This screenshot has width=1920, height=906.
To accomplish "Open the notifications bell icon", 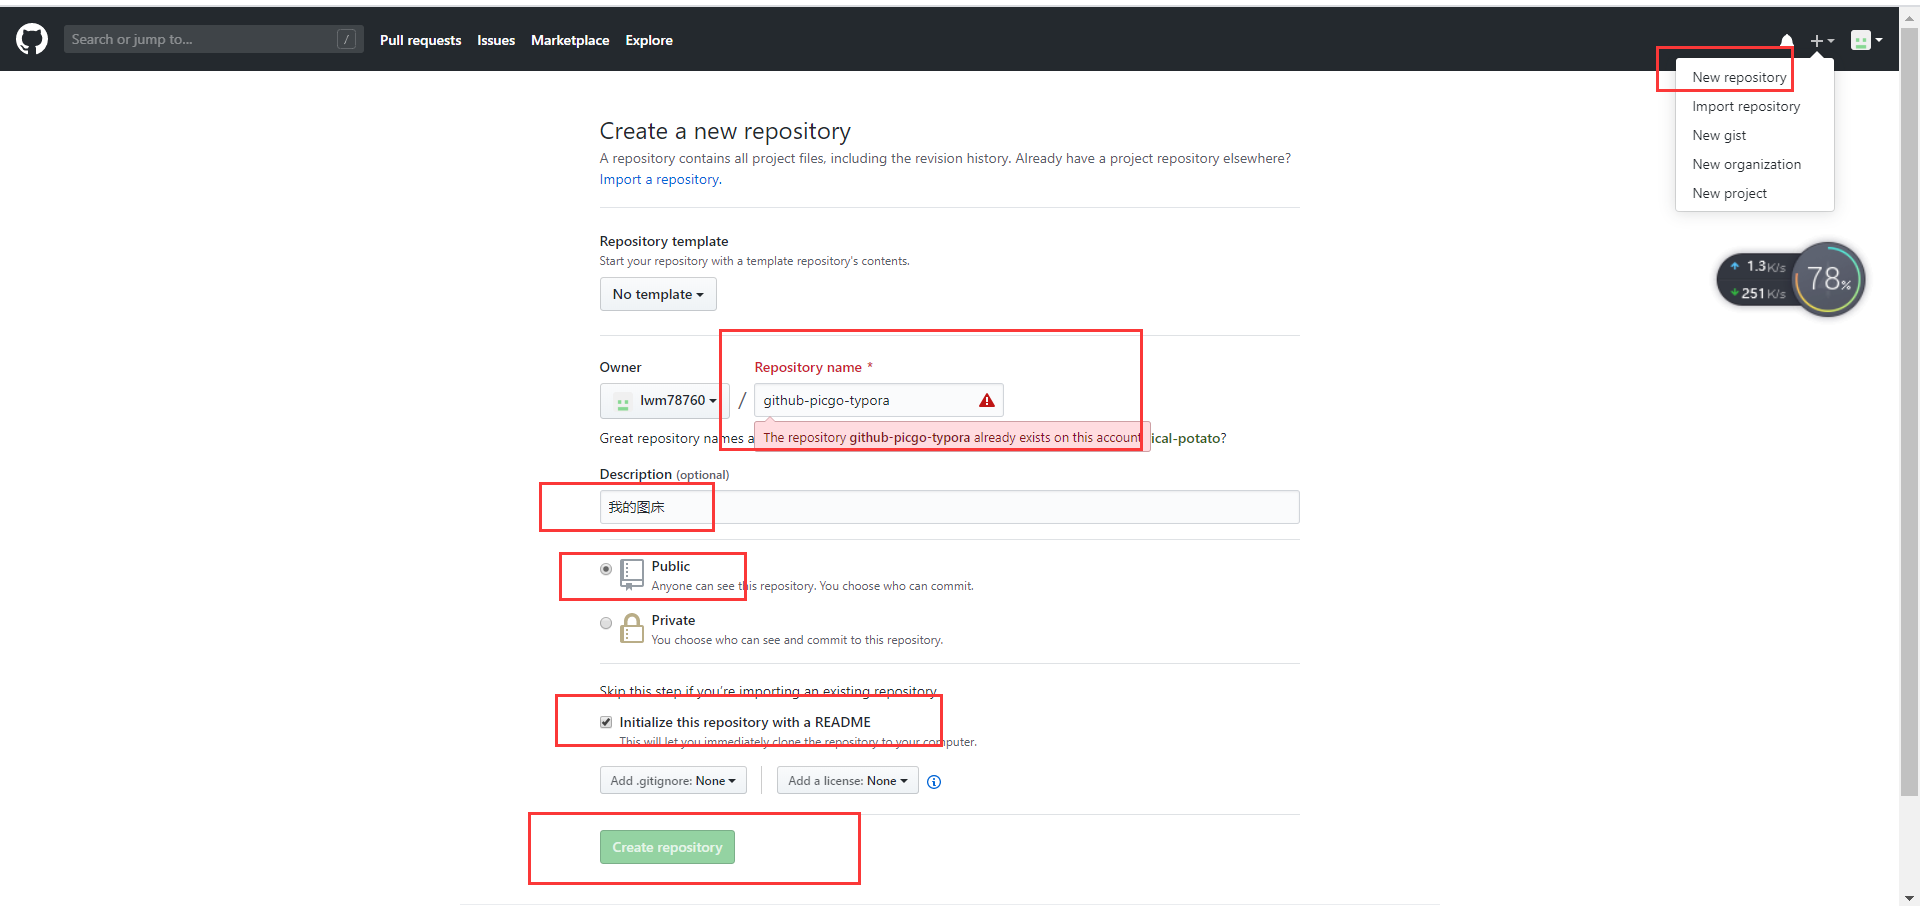I will coord(1786,40).
